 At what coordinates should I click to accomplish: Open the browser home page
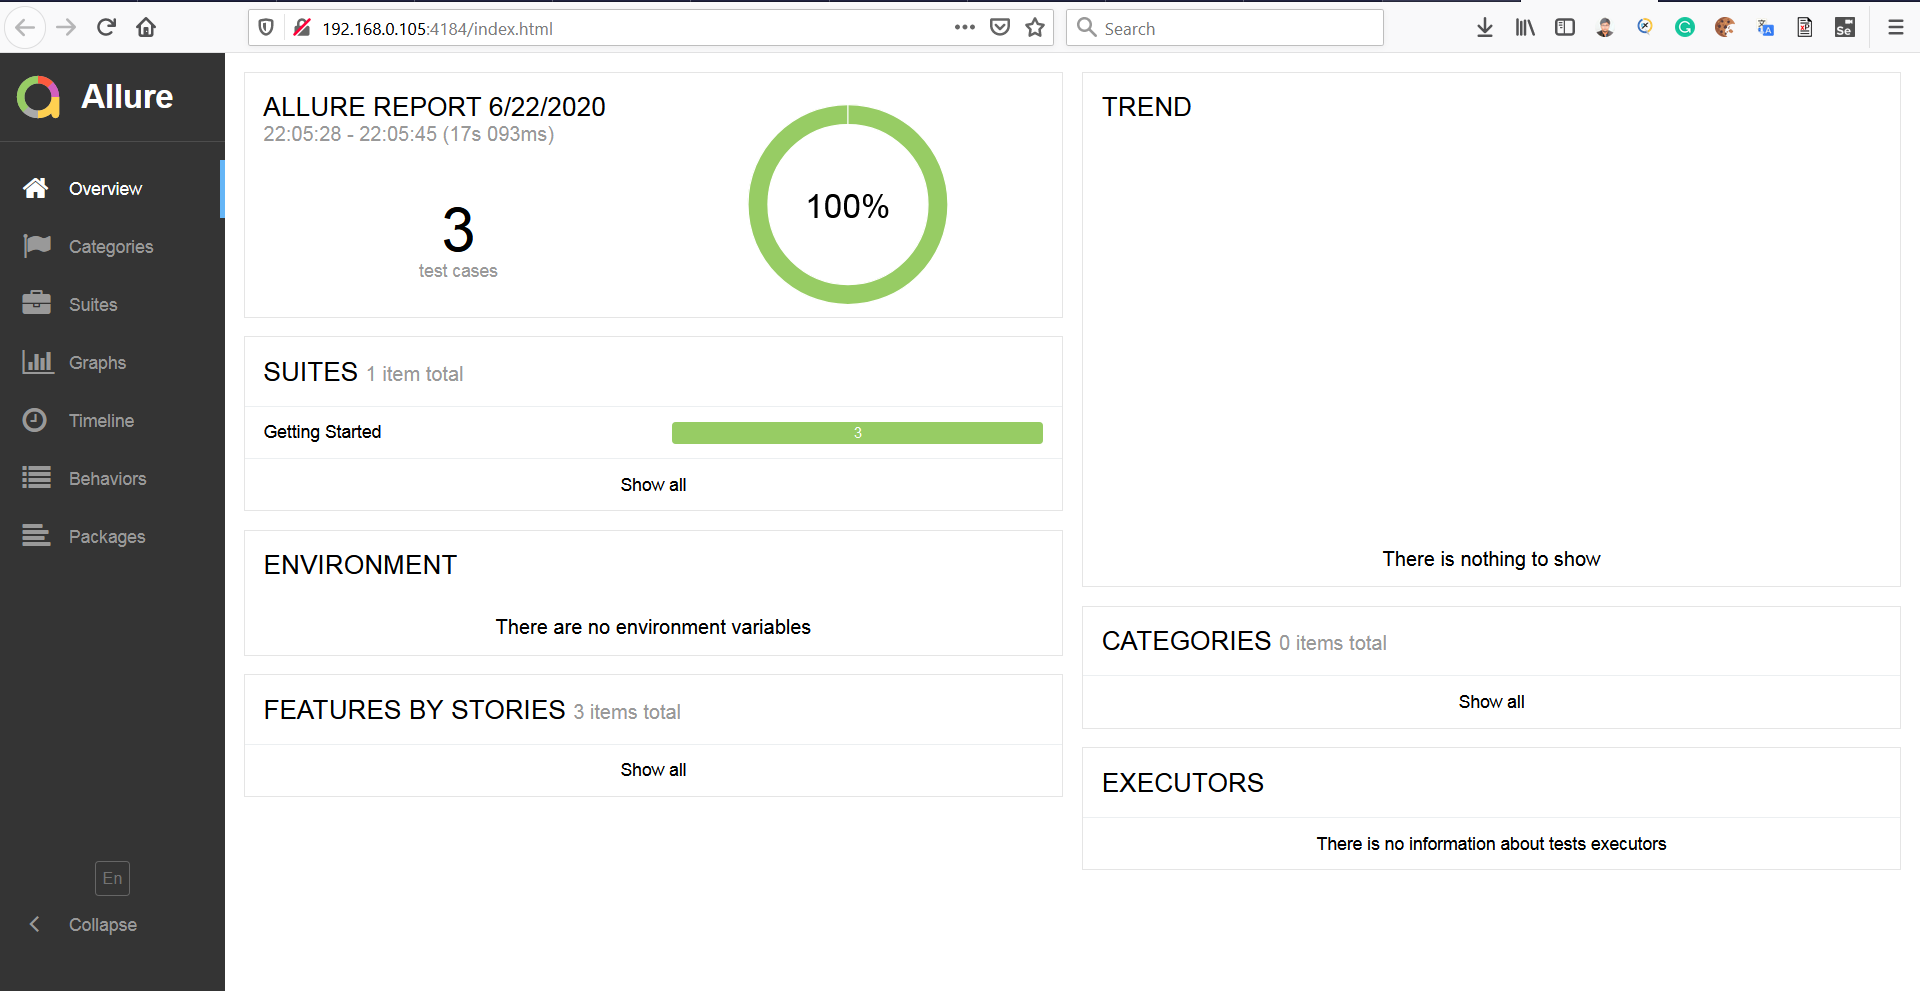click(146, 27)
